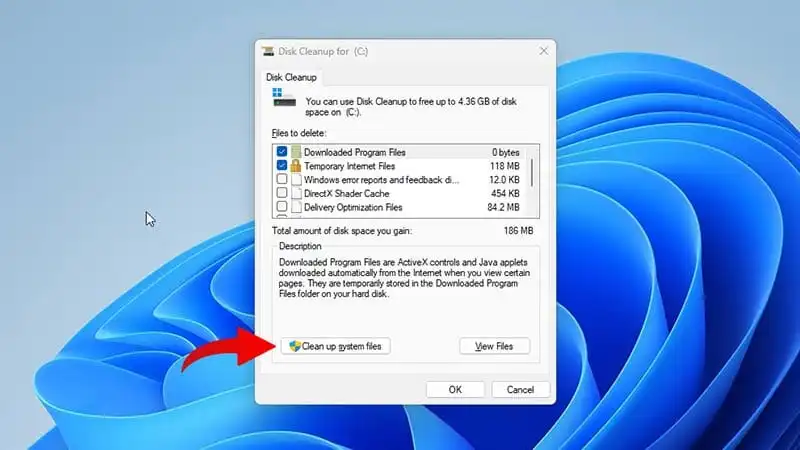Screen dimensions: 800x450
Task: Click the 186 MB total gain value
Action: click(518, 231)
